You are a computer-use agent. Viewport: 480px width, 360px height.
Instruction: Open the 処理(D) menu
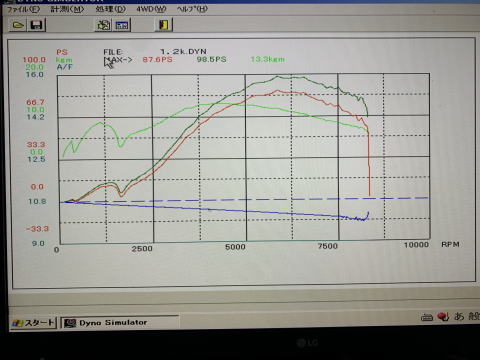pyautogui.click(x=111, y=9)
